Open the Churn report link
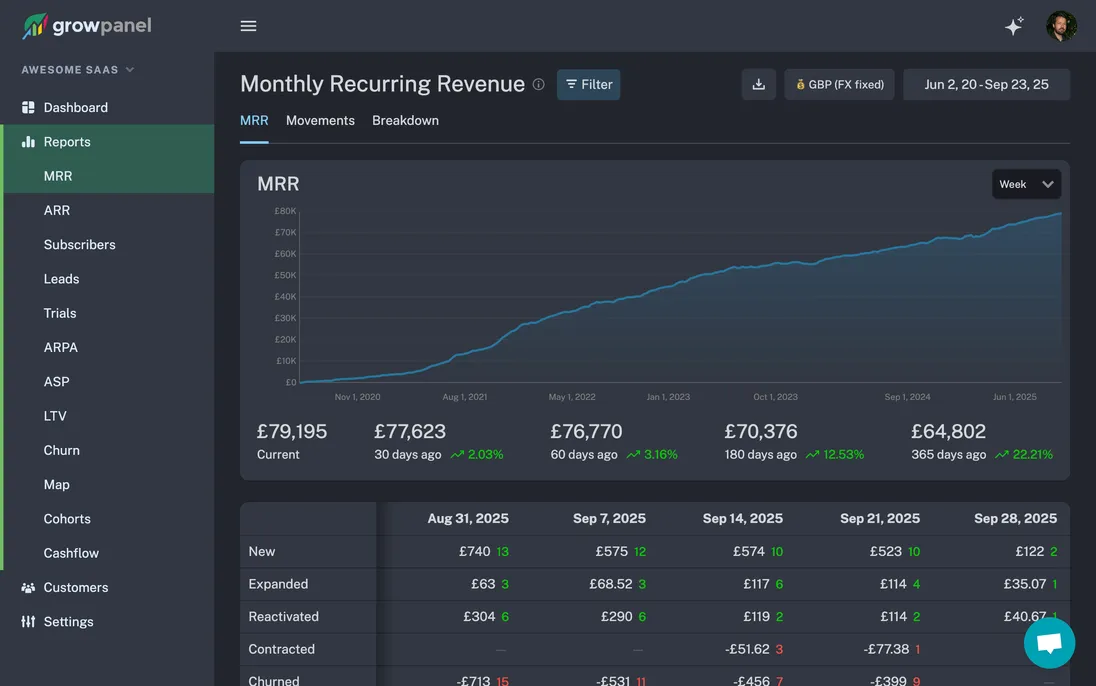The image size is (1096, 686). [x=61, y=451]
